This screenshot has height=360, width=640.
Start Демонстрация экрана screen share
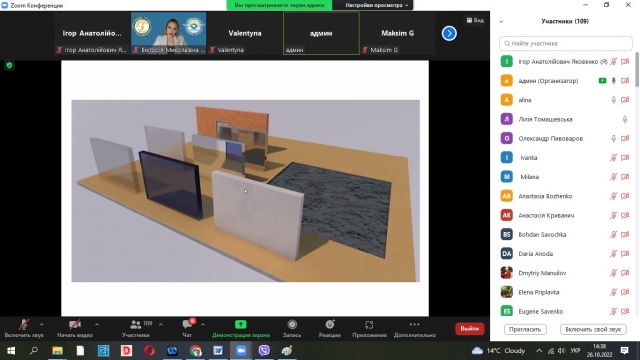241,329
